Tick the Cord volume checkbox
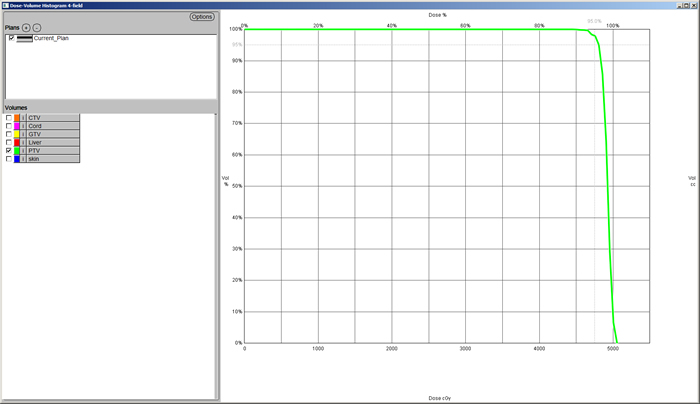Image resolution: width=700 pixels, height=404 pixels. click(10, 126)
